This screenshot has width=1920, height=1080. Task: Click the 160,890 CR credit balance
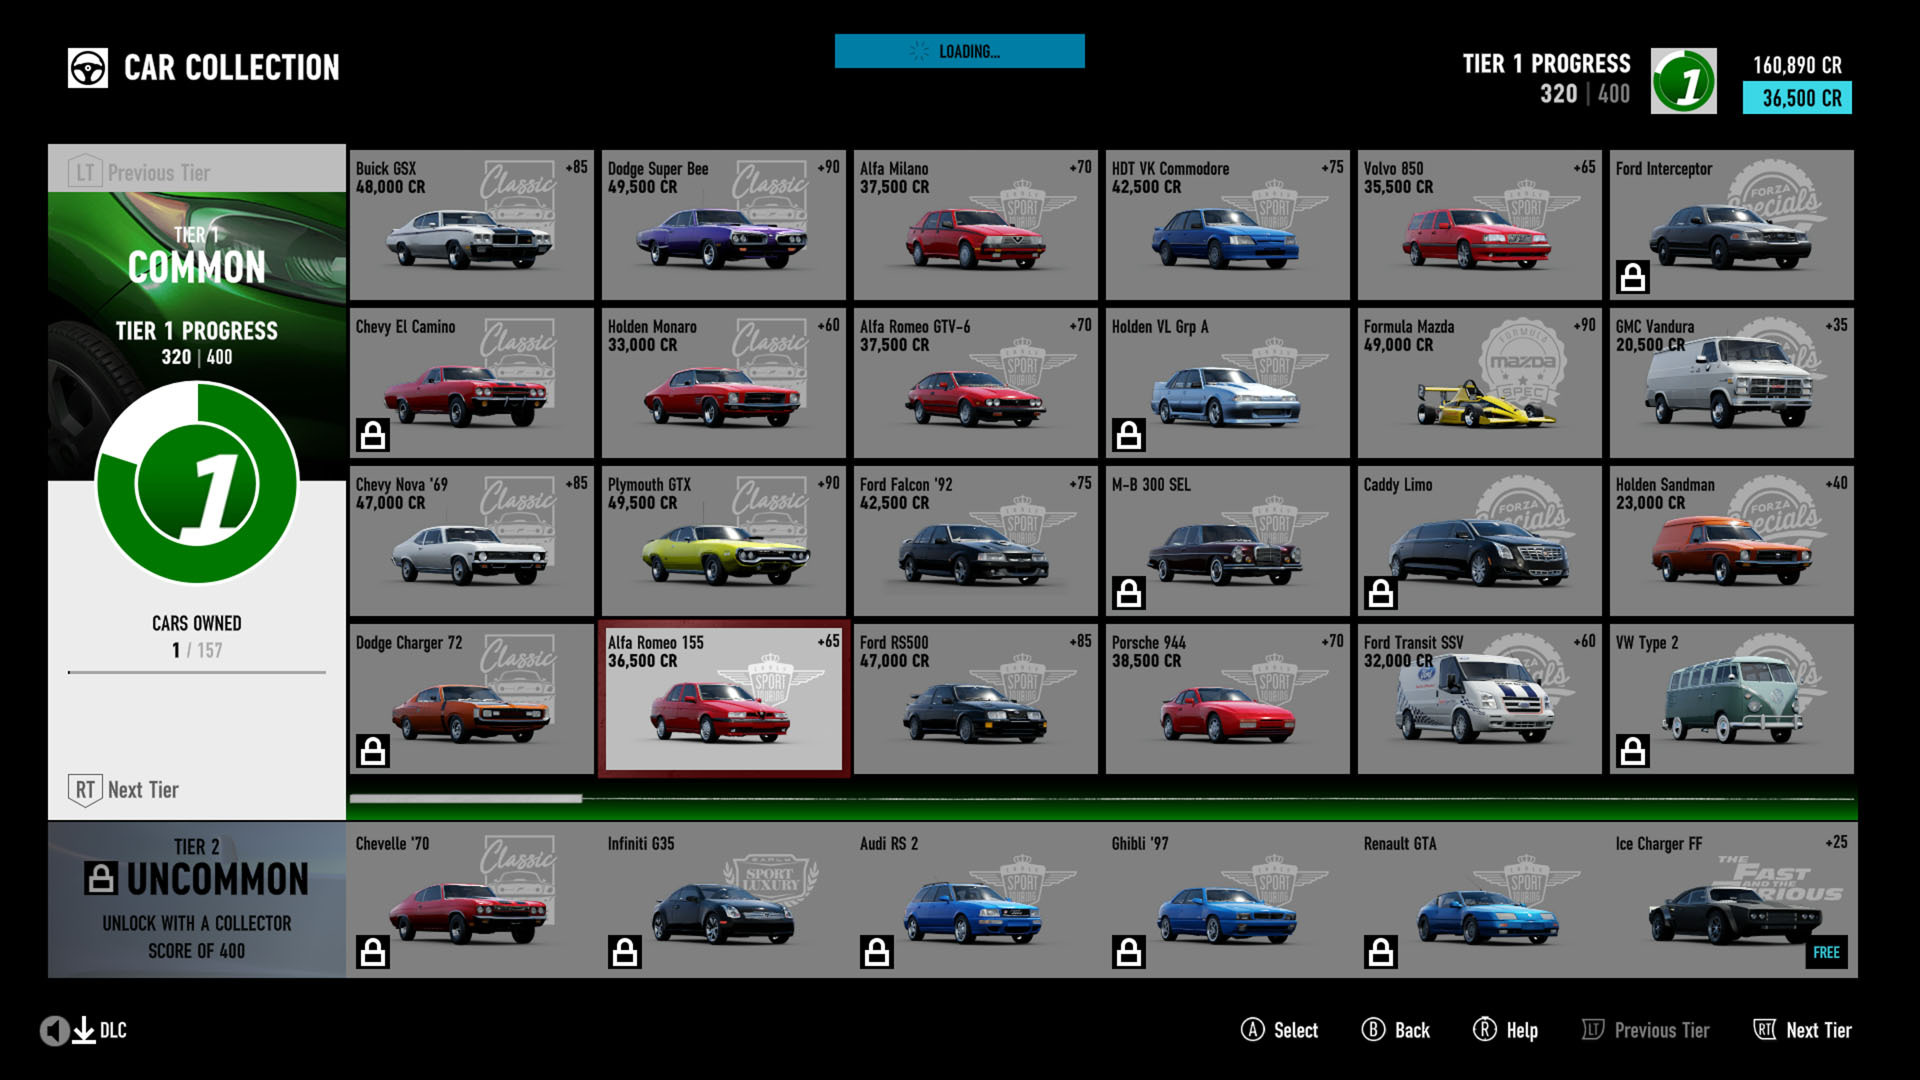click(x=1797, y=65)
